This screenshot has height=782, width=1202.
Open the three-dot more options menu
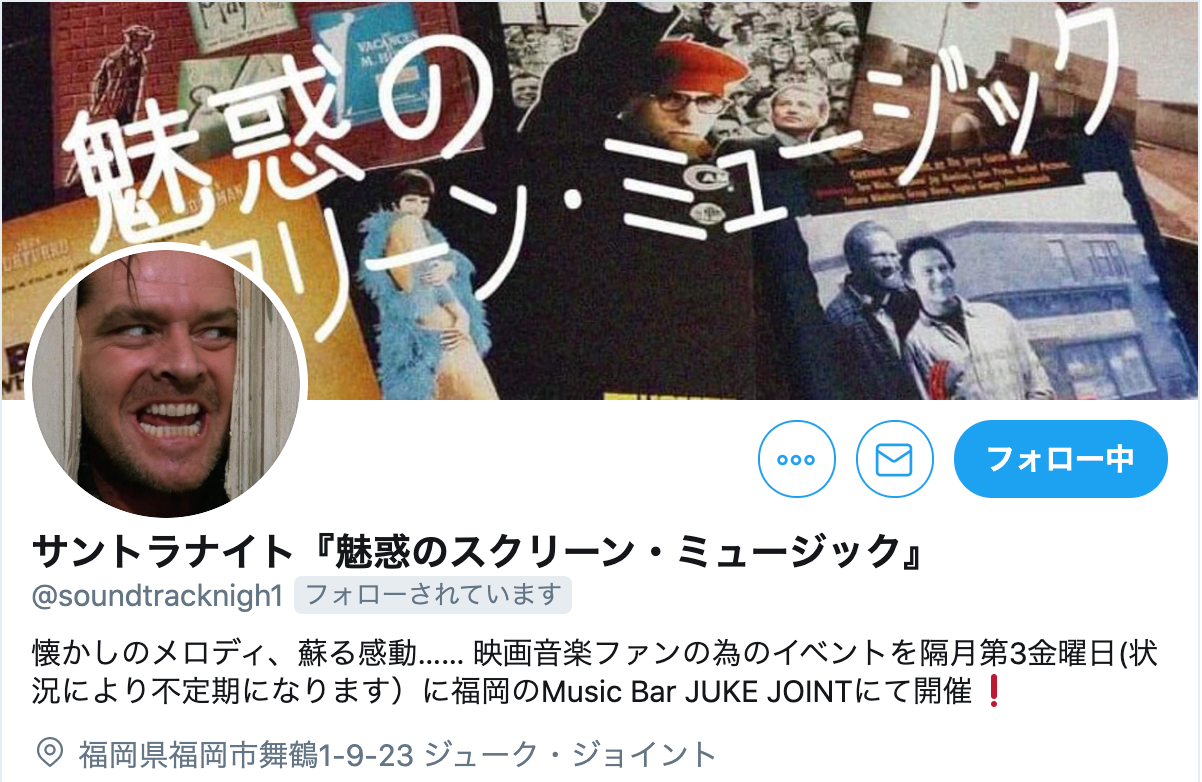(x=796, y=460)
